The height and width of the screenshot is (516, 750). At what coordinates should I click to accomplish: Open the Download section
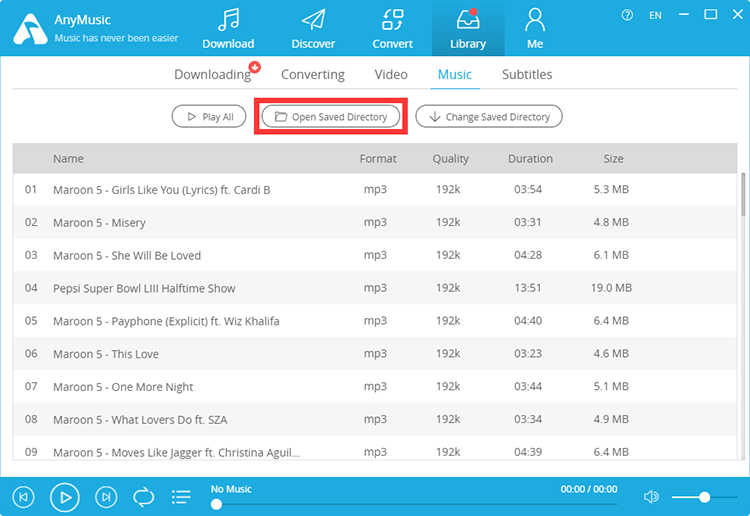coord(228,29)
